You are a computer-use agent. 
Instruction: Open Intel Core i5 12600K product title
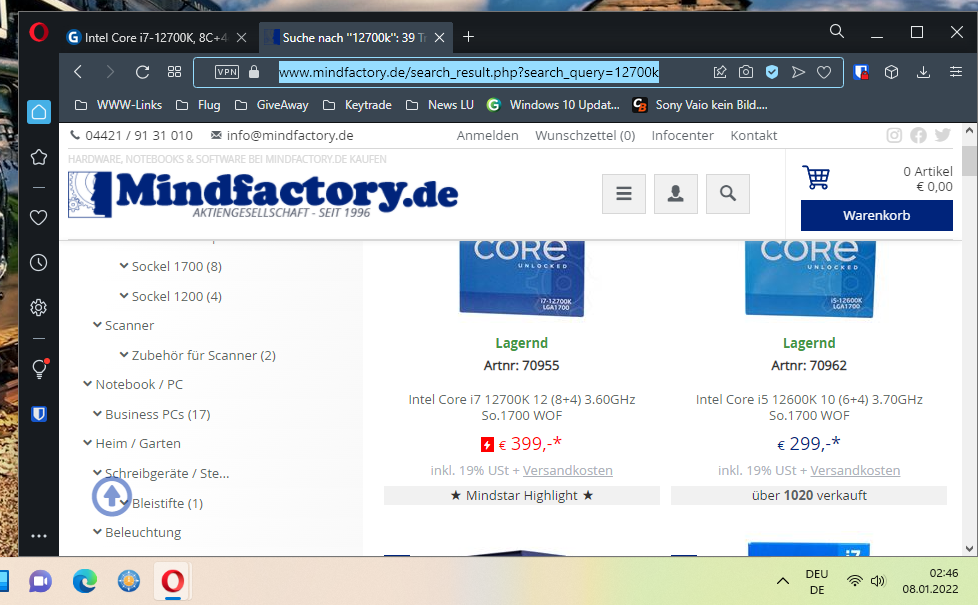coord(809,407)
